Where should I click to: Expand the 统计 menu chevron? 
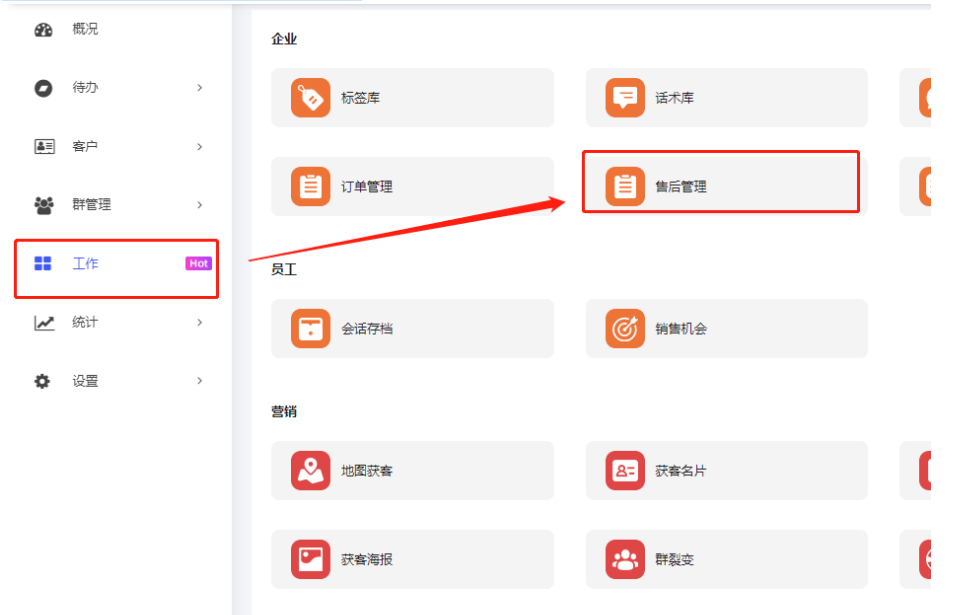[x=200, y=322]
